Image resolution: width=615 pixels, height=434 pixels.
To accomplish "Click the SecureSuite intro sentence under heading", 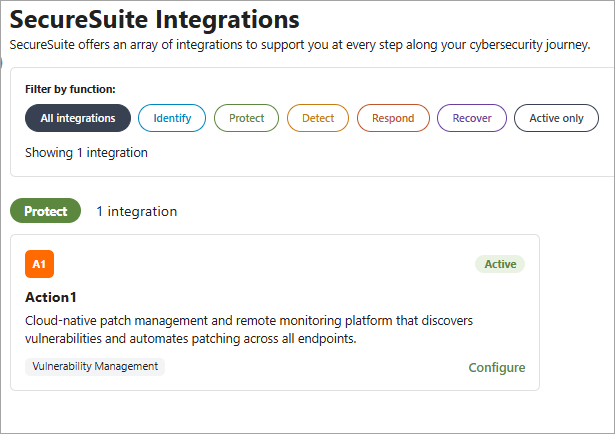I will 300,45.
